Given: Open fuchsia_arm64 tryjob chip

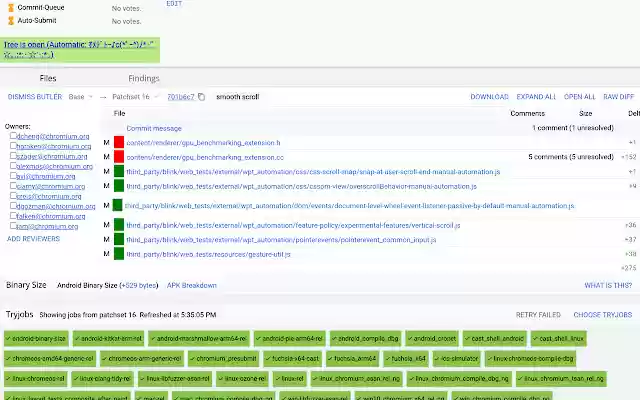Looking at the screenshot, I should tap(352, 358).
